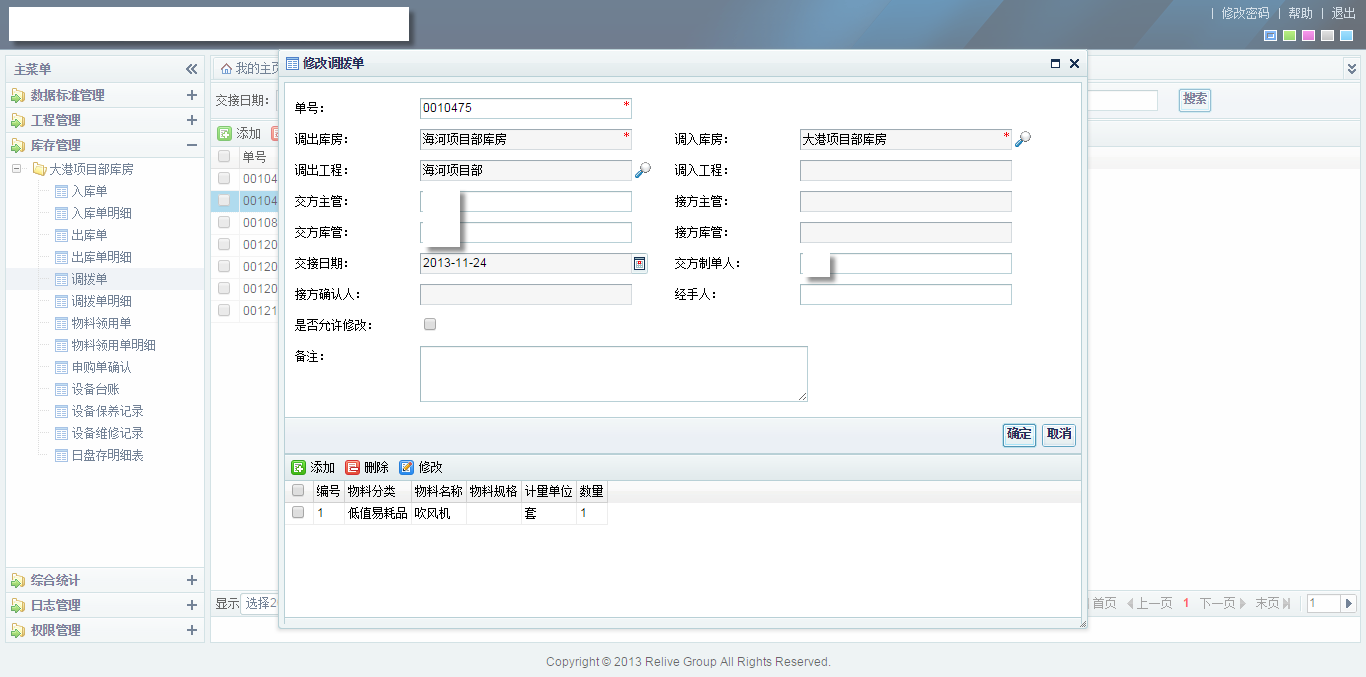The width and height of the screenshot is (1366, 677).
Task: Click the 取消 button
Action: pos(1058,434)
